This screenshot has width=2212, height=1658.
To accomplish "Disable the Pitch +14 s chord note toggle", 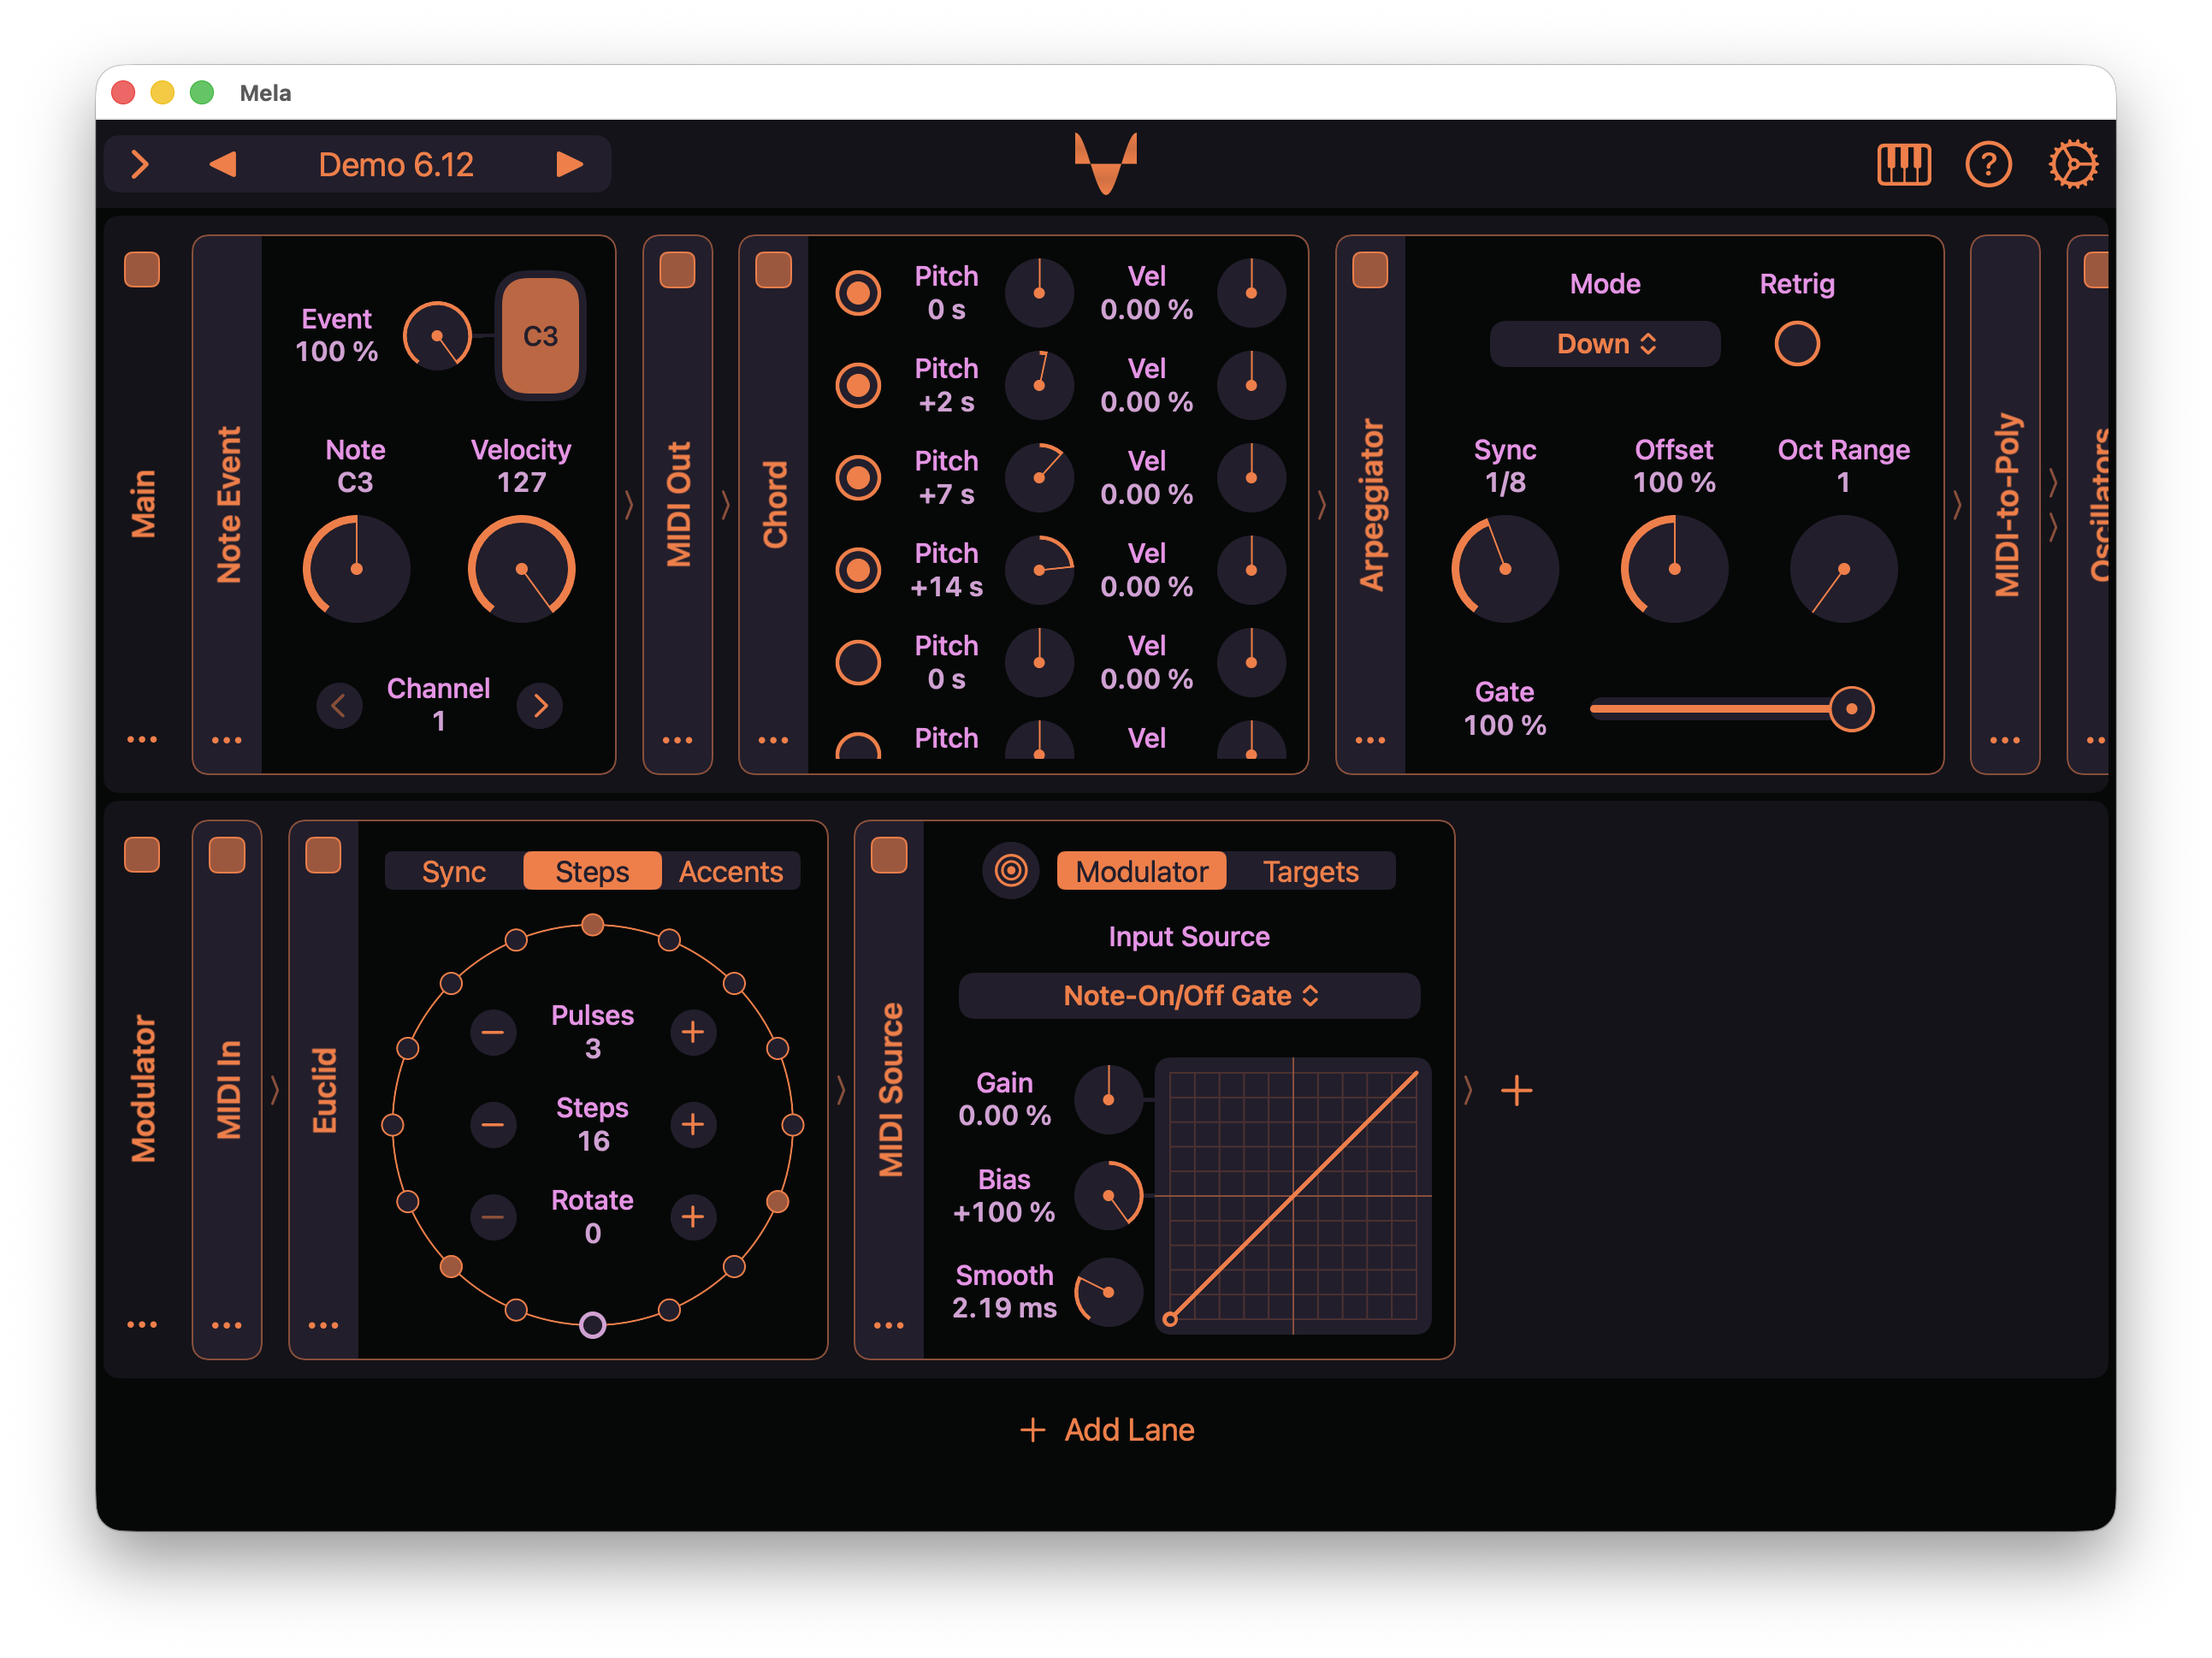I will (858, 570).
